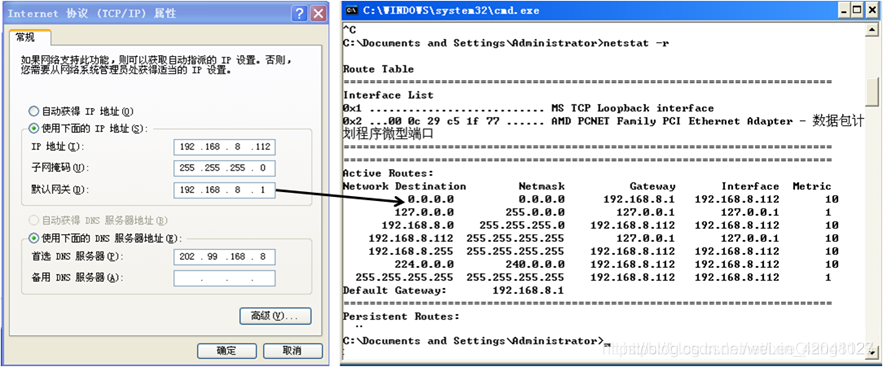Click the 'Metric' column header

[x=811, y=186]
